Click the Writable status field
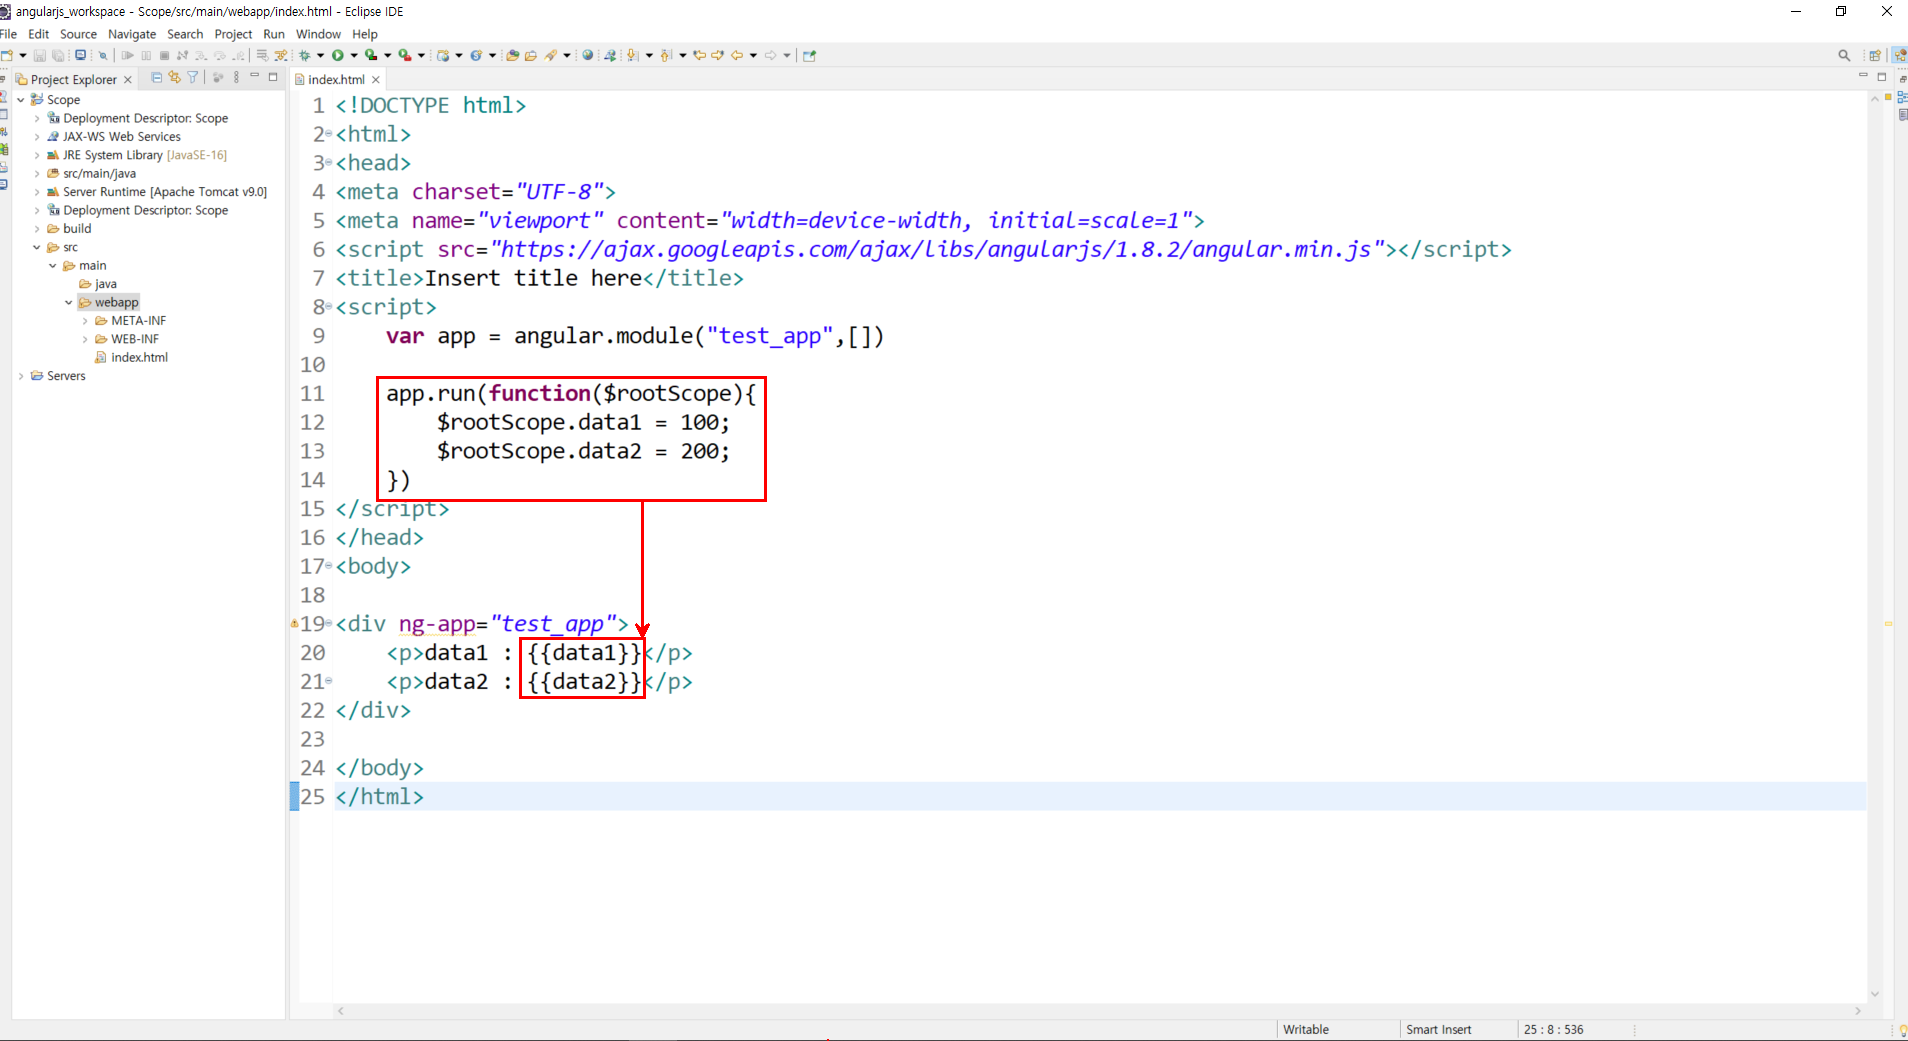Image resolution: width=1908 pixels, height=1041 pixels. pos(1306,1029)
